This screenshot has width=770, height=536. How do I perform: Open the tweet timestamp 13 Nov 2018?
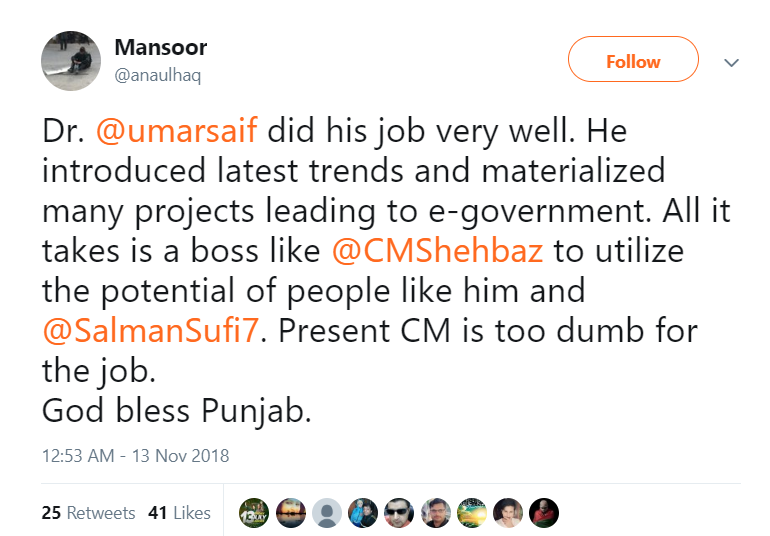point(136,456)
